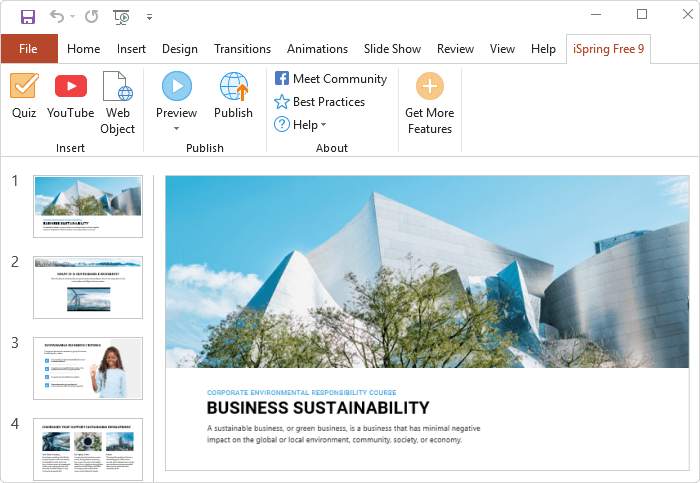Click the Get More Features label
This screenshot has height=483, width=700.
(x=430, y=121)
